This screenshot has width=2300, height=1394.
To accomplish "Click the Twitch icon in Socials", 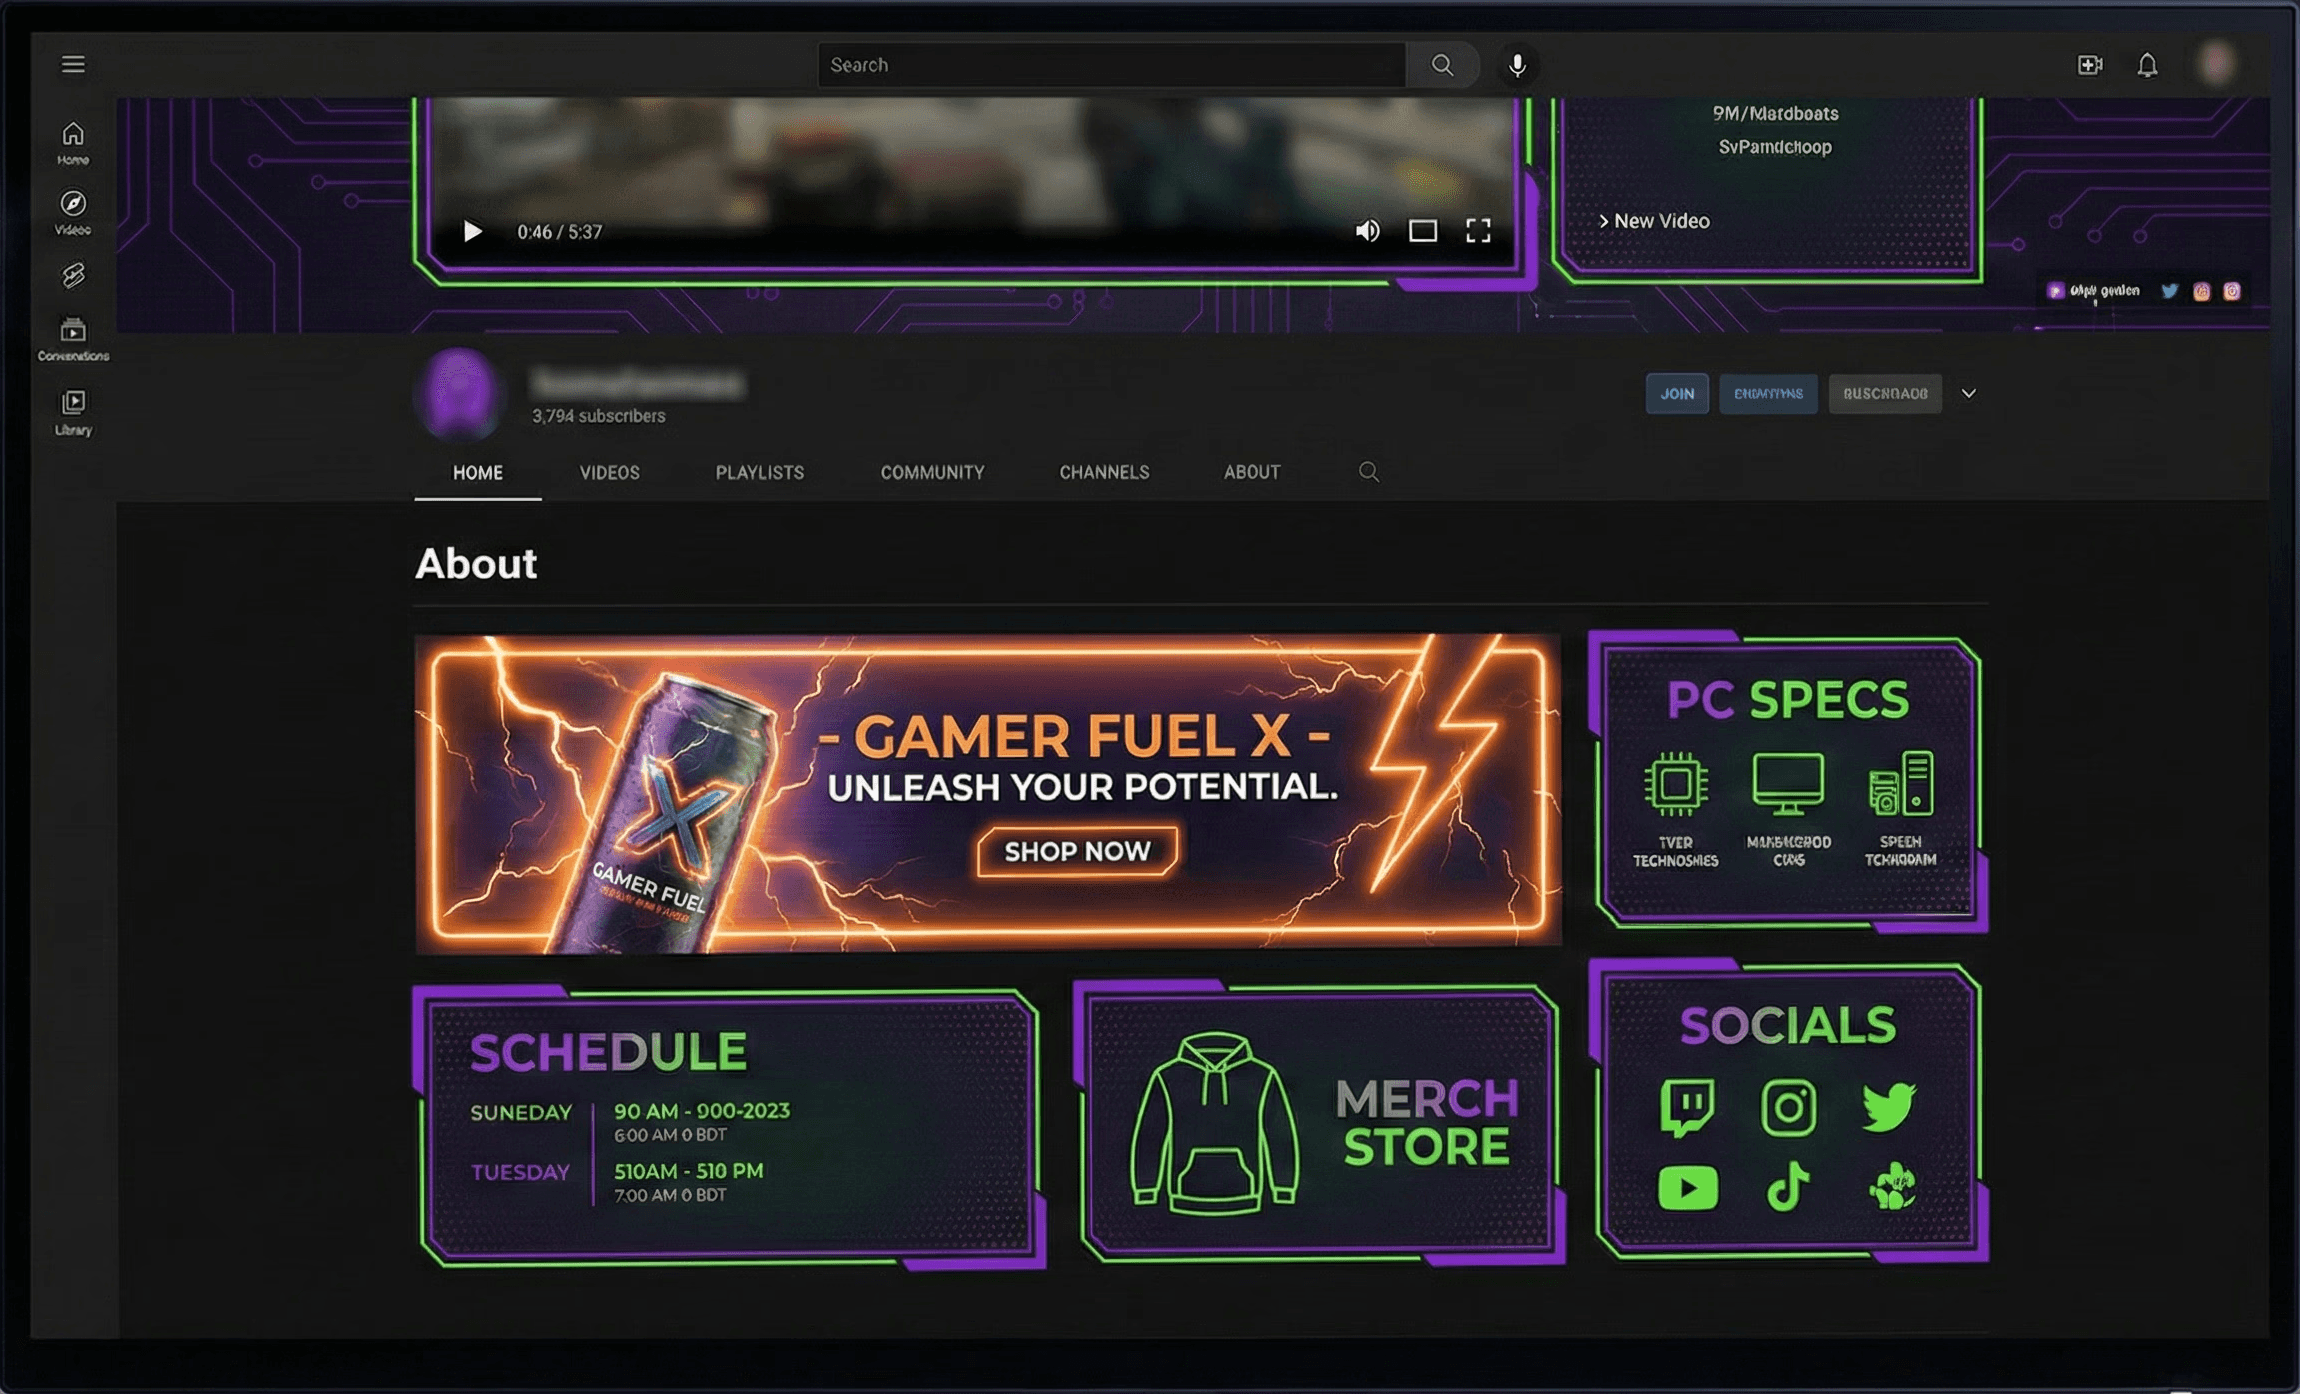I will pos(1687,1107).
